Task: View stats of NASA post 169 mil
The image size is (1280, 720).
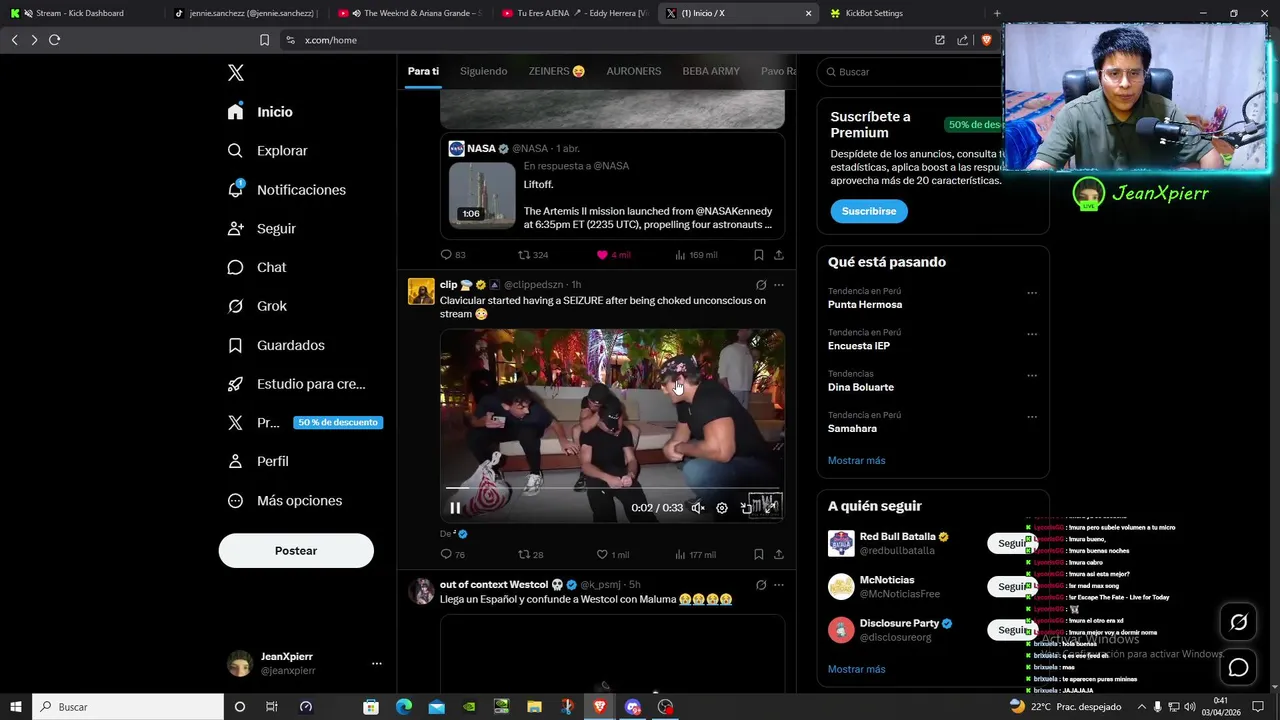Action: tap(696, 255)
